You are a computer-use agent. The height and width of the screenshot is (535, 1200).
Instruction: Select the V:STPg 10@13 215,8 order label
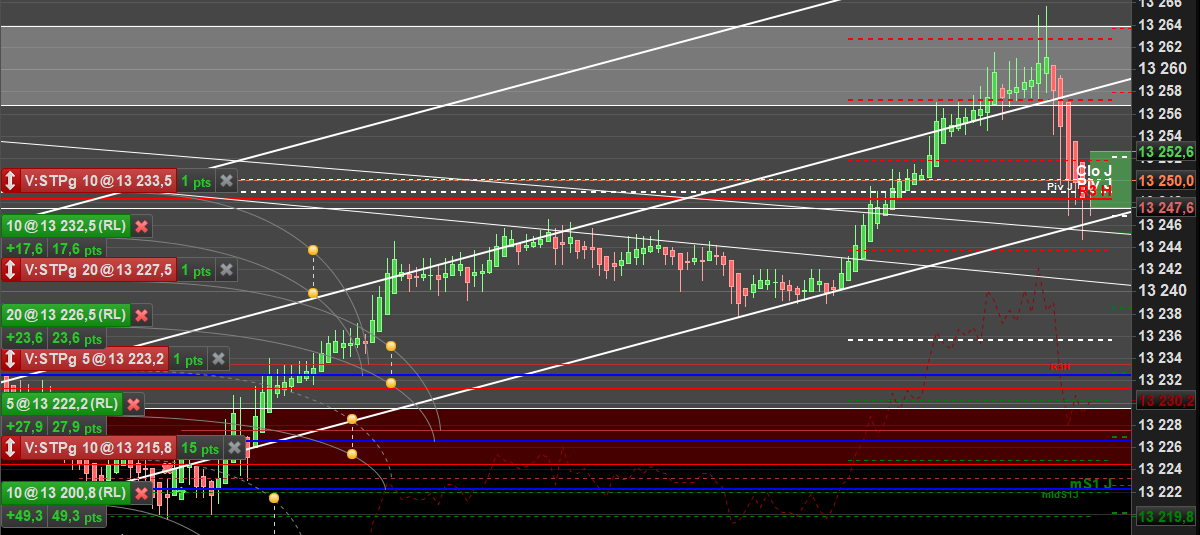click(98, 447)
